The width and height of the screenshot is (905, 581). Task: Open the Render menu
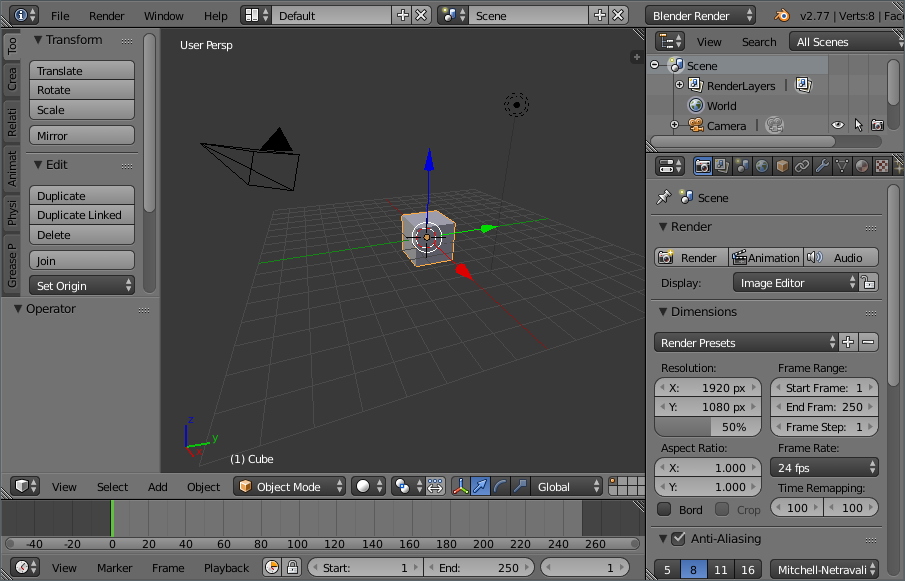[106, 16]
